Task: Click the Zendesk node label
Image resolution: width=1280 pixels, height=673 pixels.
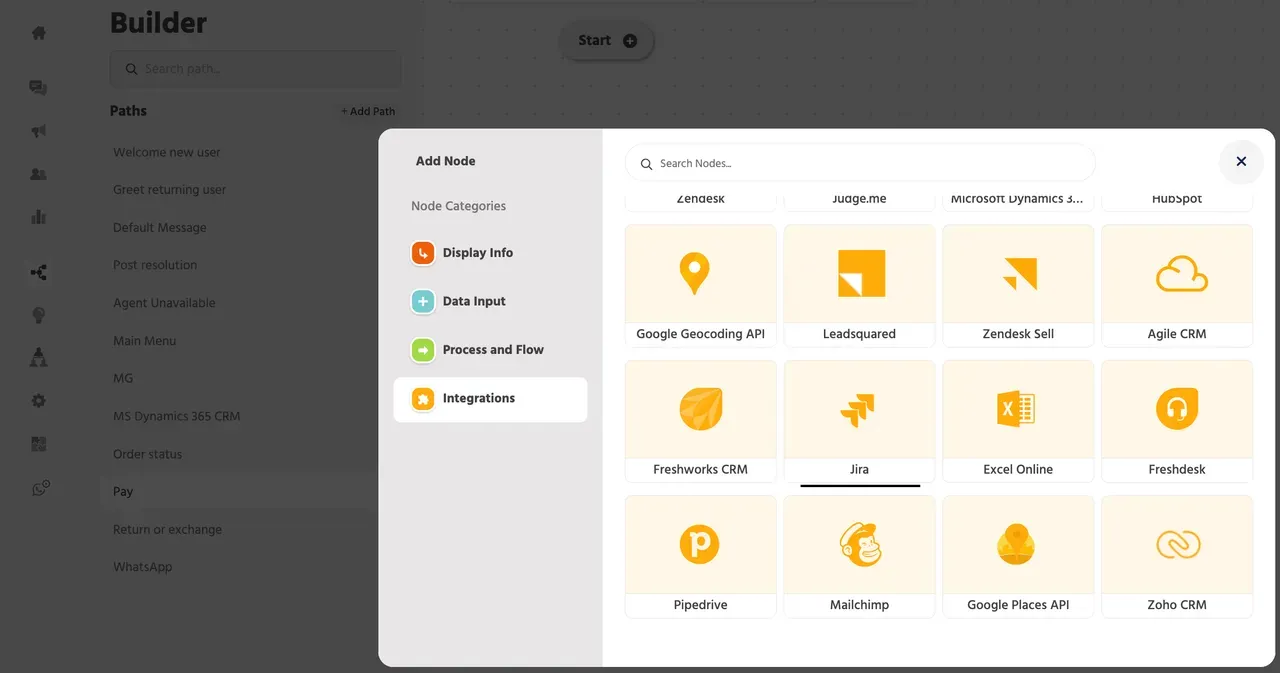Action: click(700, 199)
